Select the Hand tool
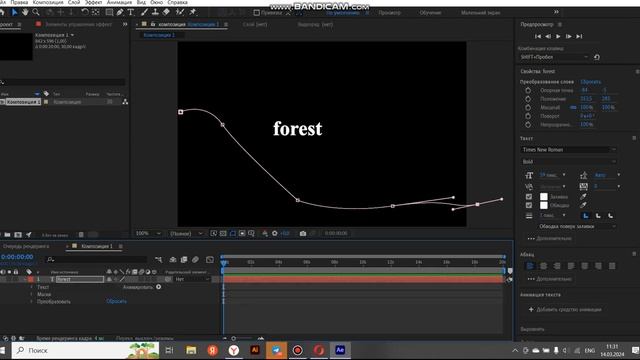 pyautogui.click(x=25, y=12)
